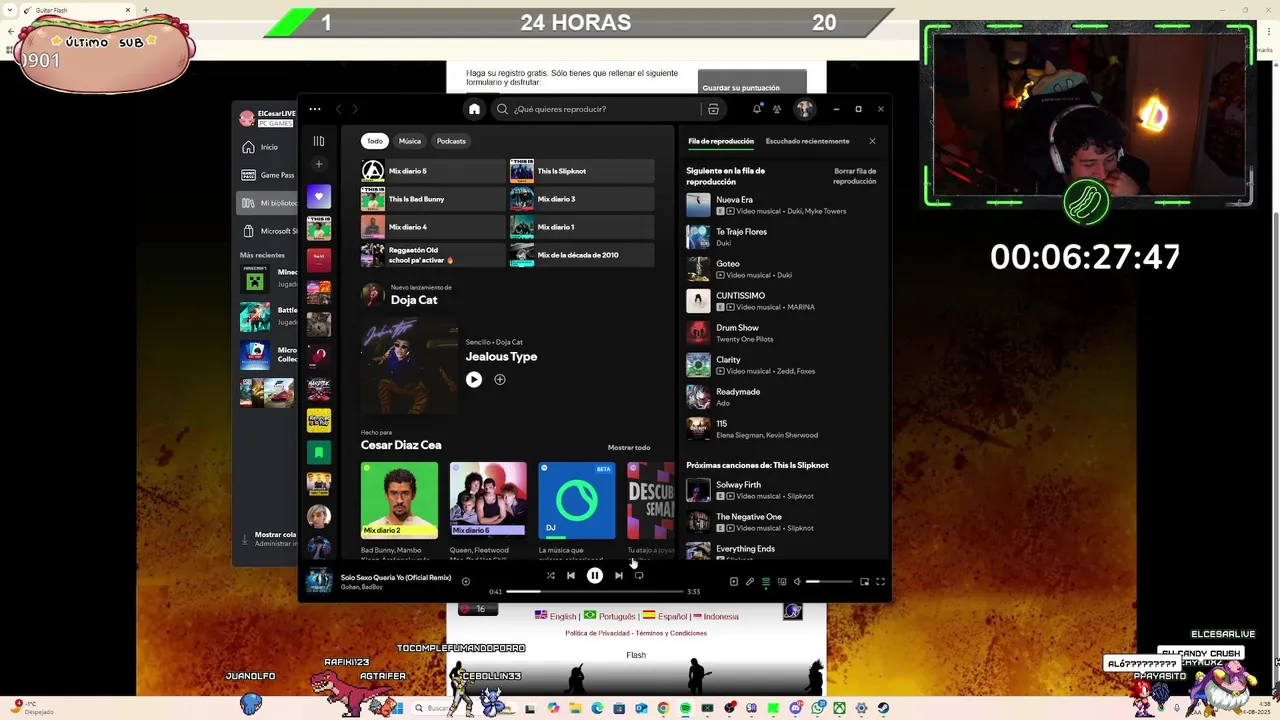Go back in Spotify navigation

(339, 109)
